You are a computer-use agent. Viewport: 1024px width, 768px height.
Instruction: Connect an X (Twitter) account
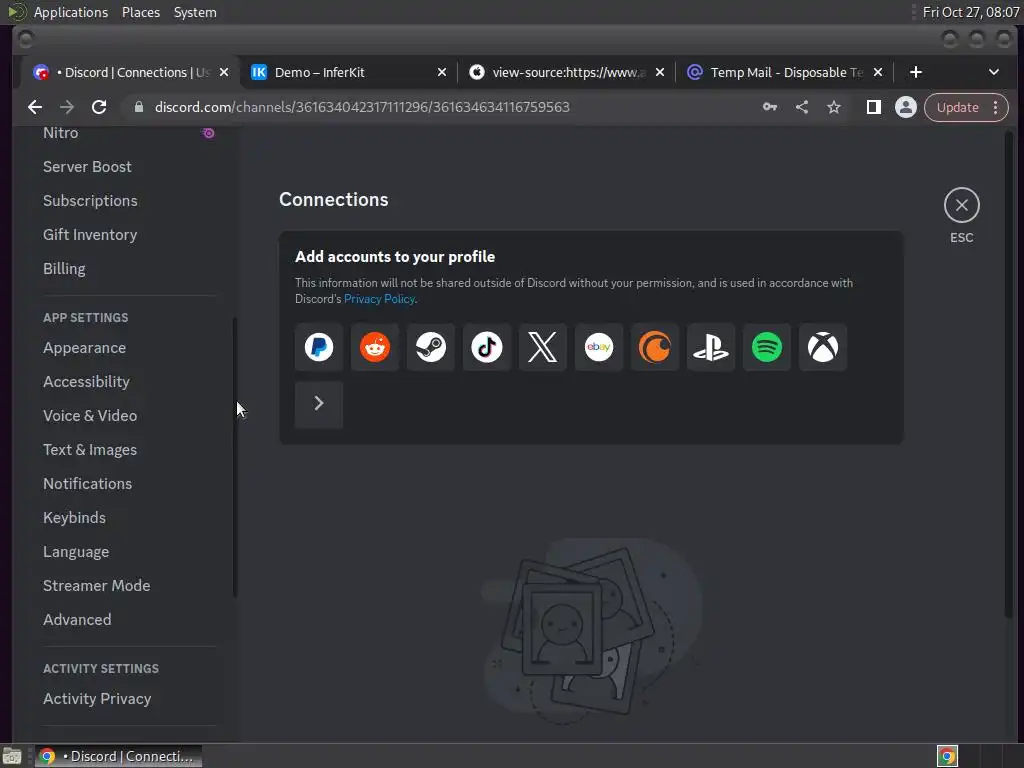pos(543,347)
